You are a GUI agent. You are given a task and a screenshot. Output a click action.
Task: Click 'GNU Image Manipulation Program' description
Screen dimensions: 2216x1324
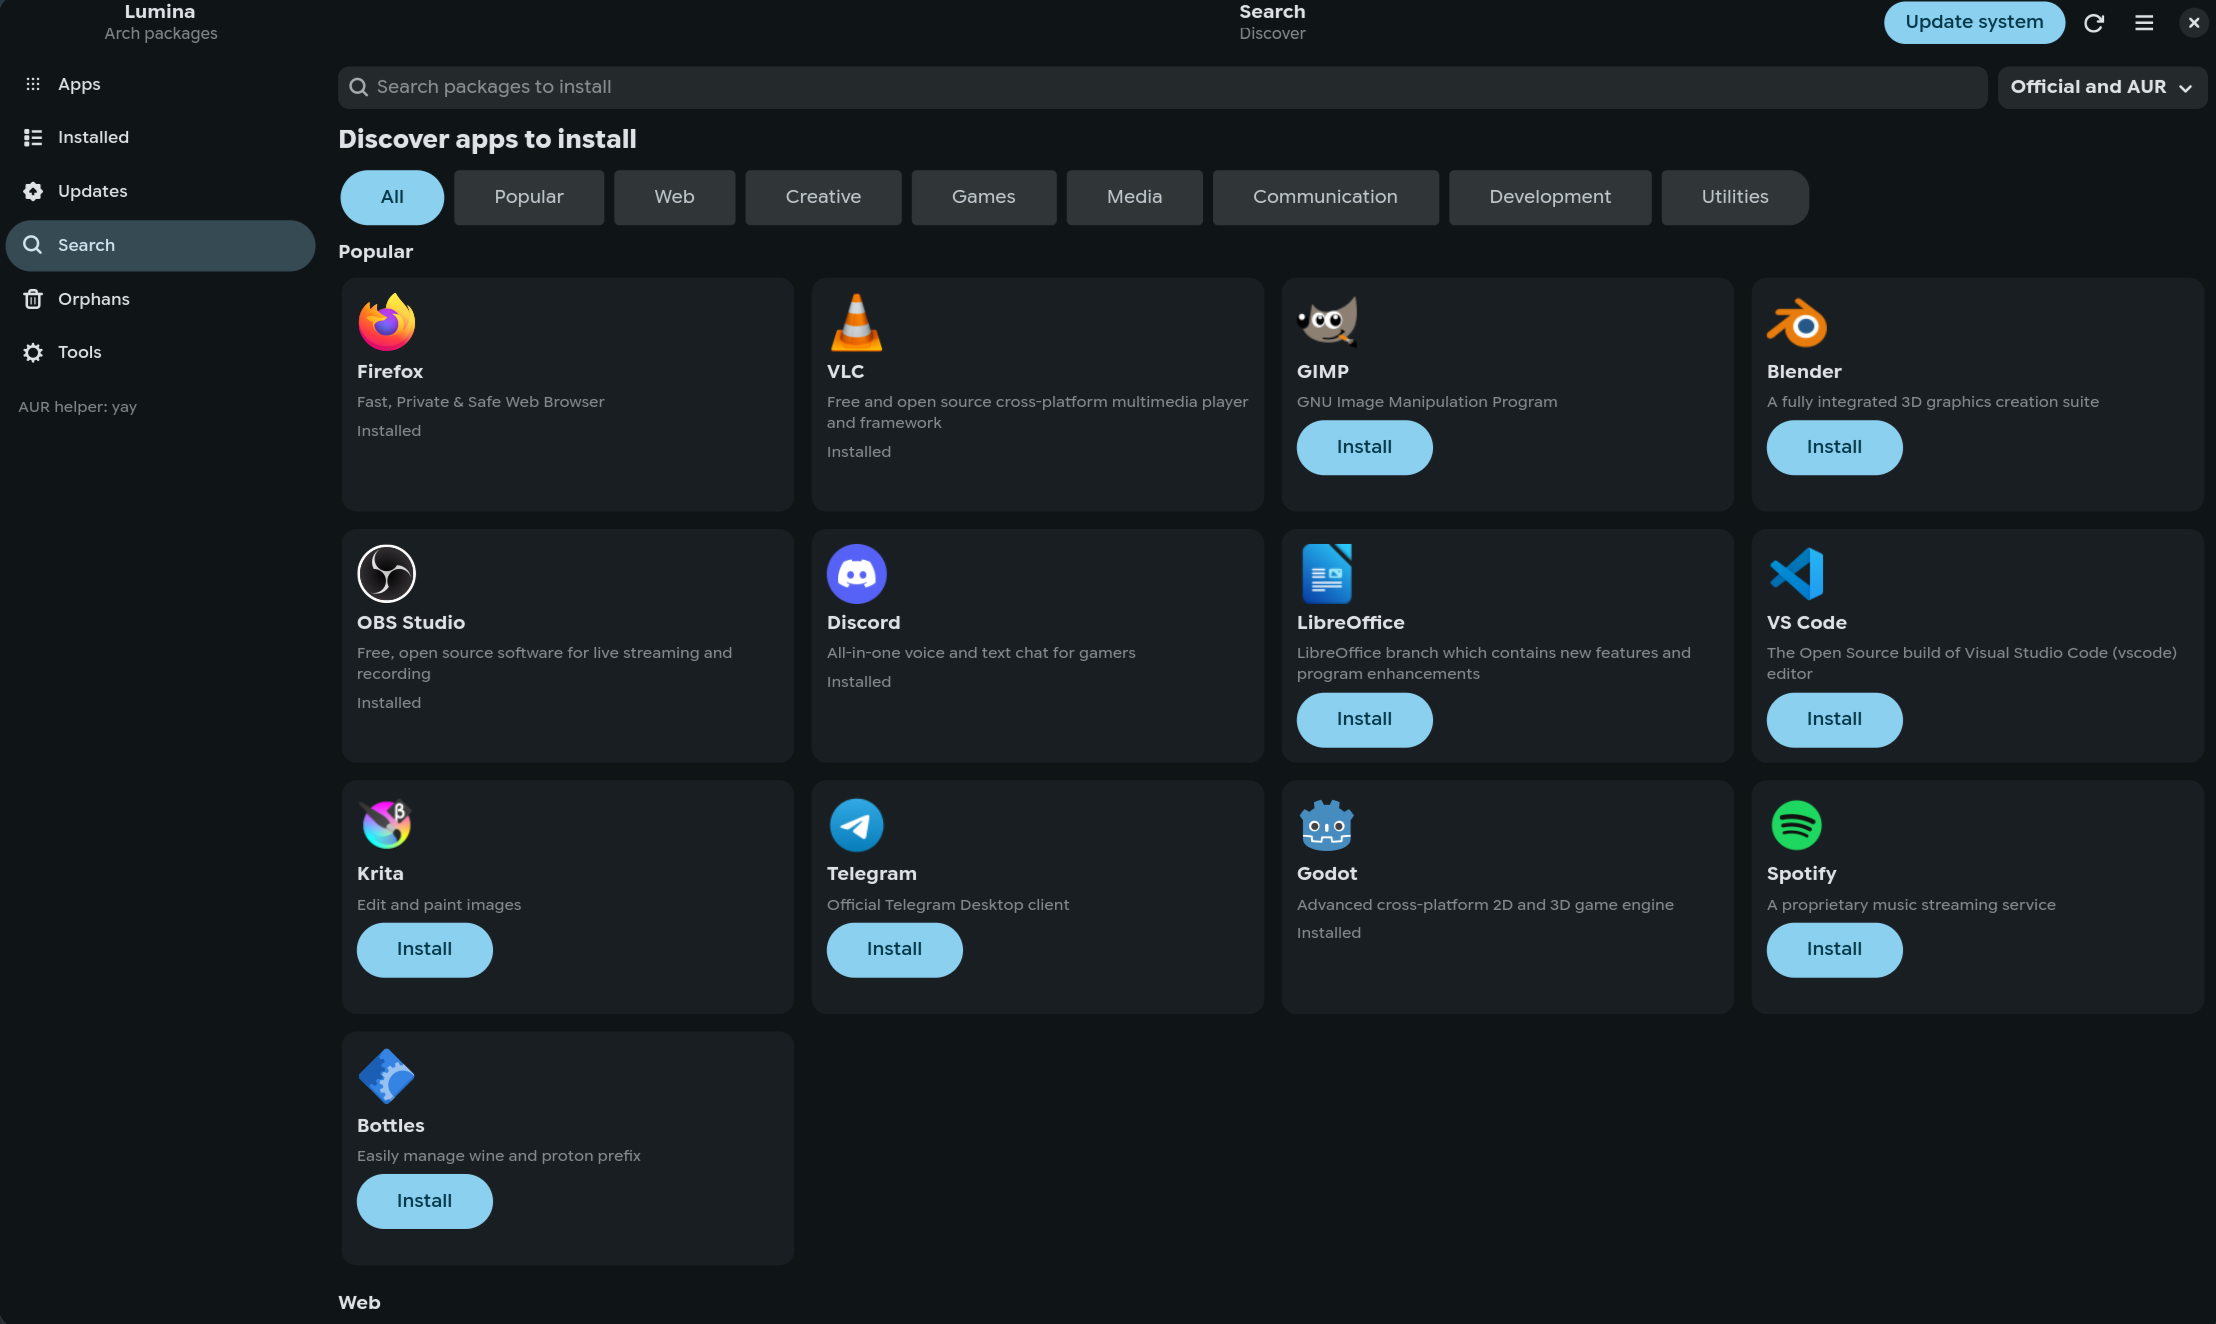[1427, 402]
